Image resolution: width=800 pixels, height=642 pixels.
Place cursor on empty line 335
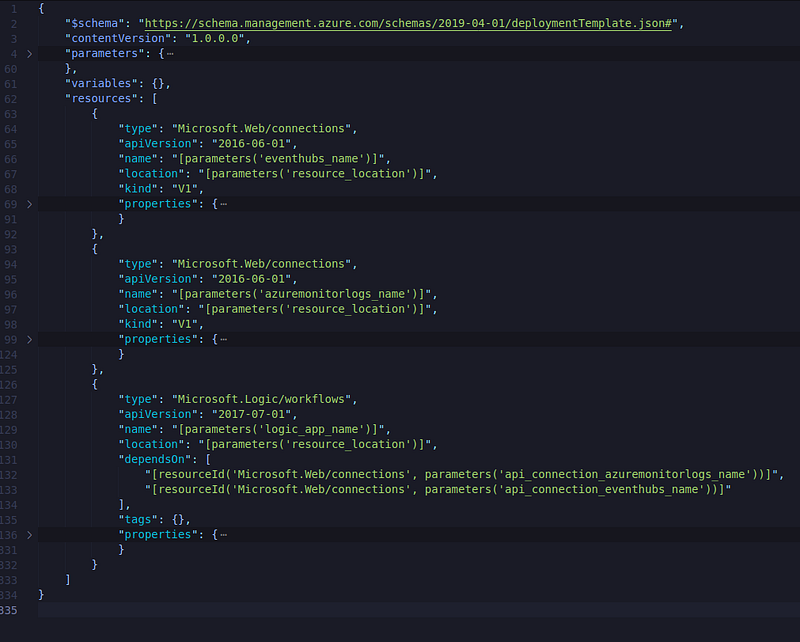[x=418, y=610]
